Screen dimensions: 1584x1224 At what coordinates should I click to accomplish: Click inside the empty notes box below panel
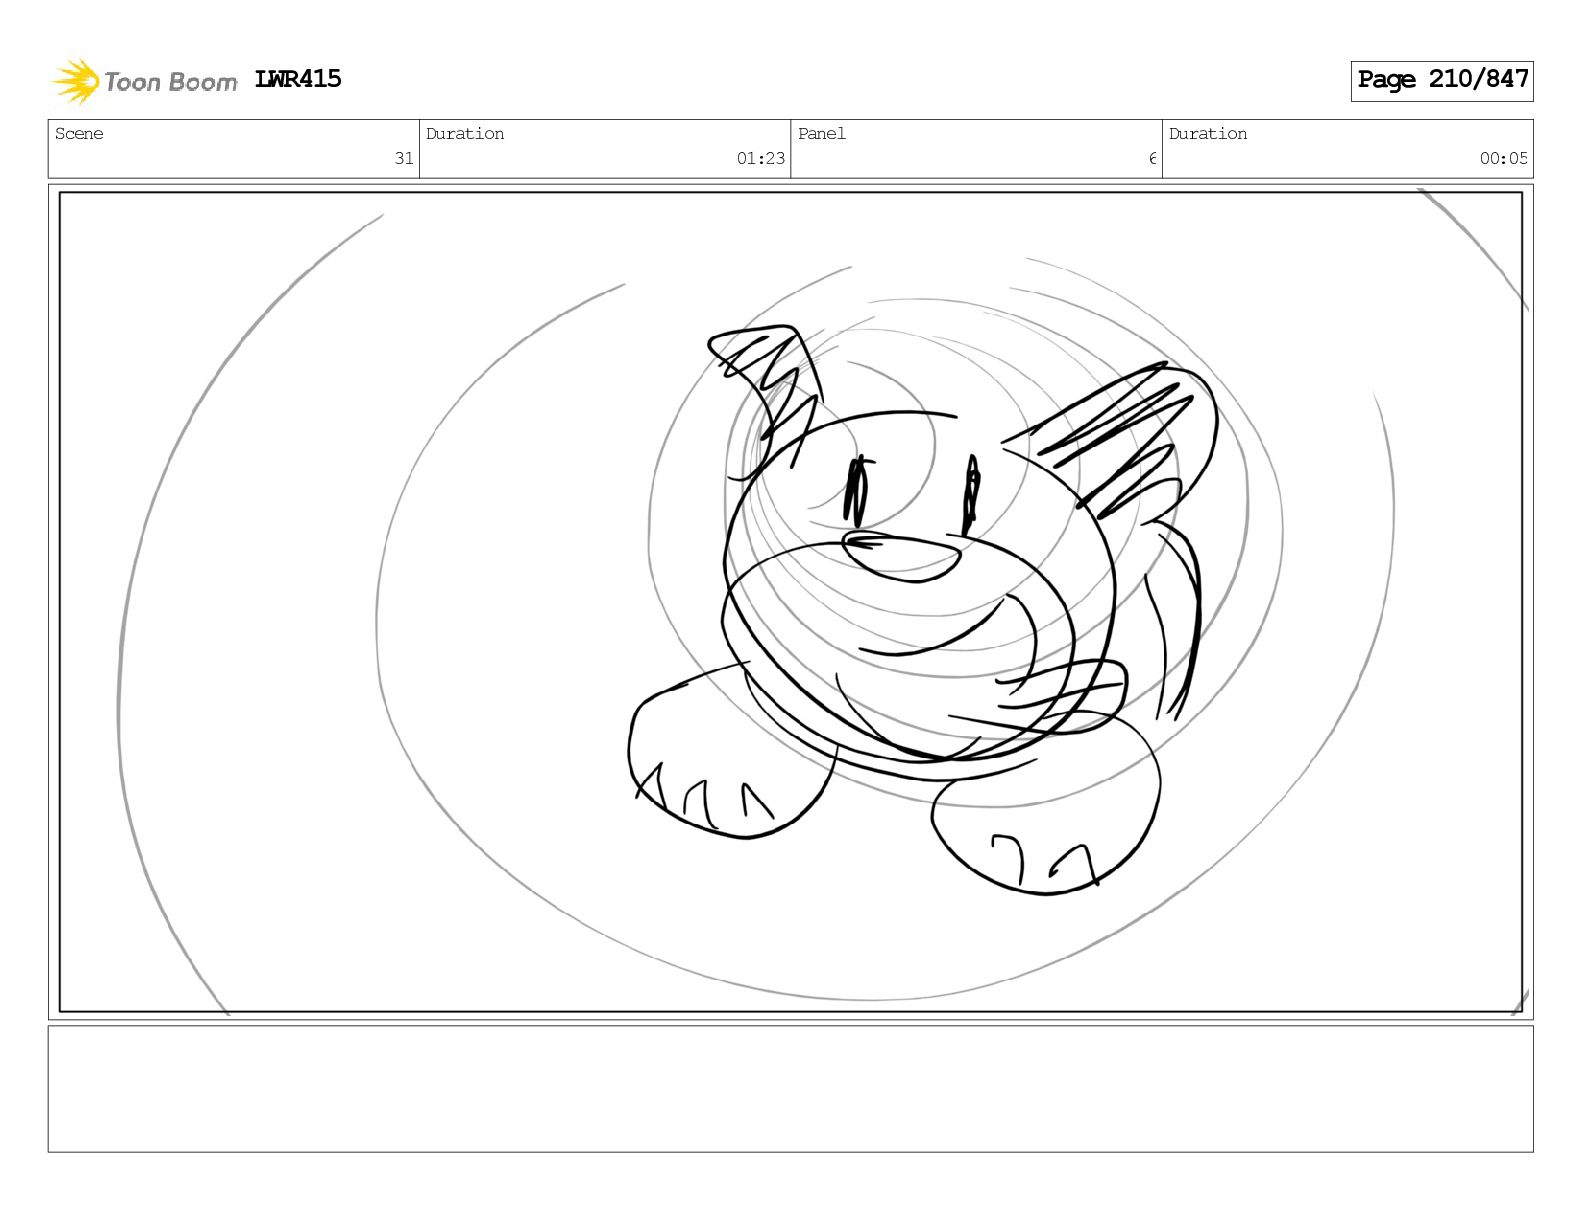(790, 1089)
